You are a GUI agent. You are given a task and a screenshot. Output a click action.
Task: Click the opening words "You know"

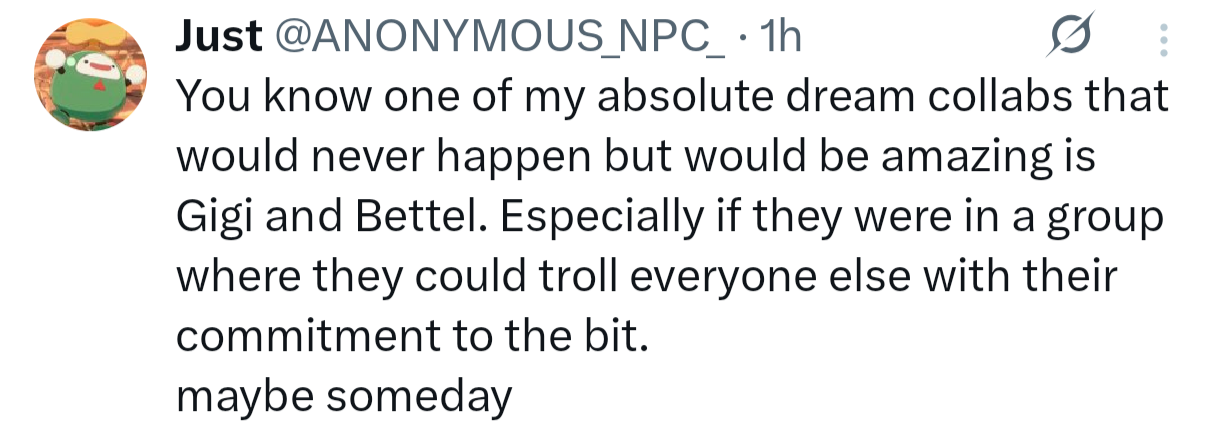255,97
